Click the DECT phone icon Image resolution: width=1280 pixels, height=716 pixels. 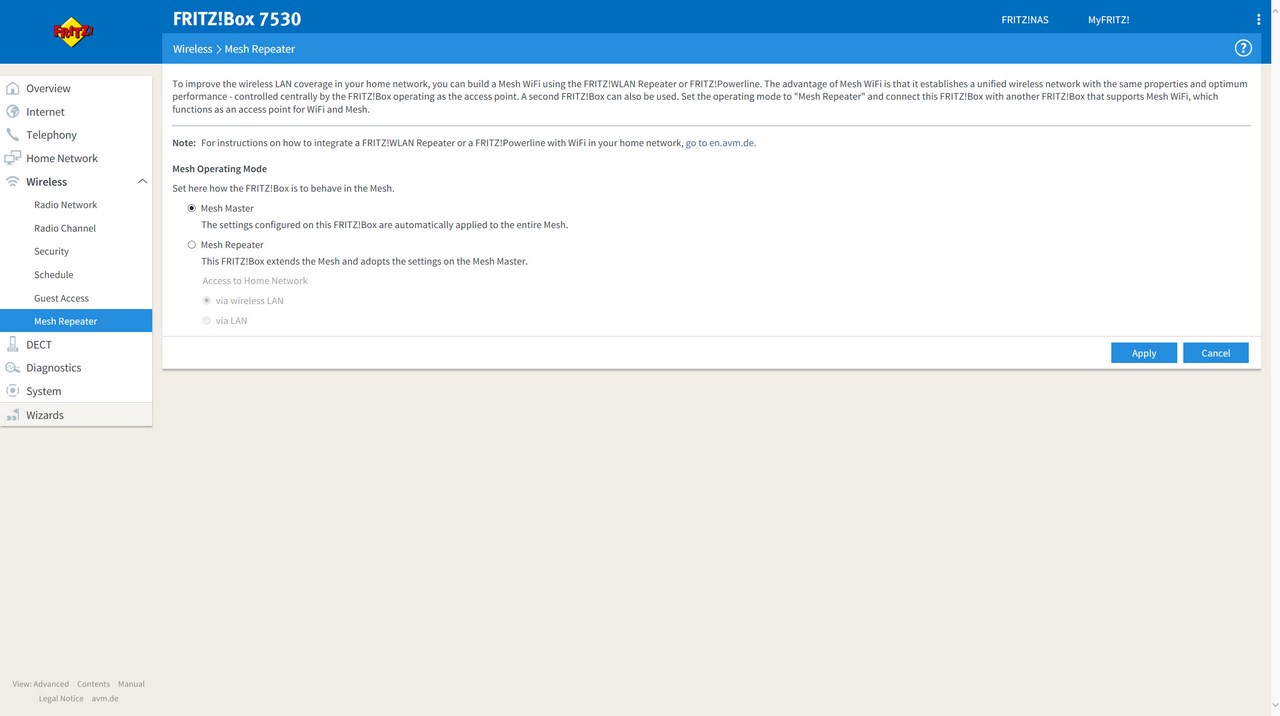(x=13, y=344)
